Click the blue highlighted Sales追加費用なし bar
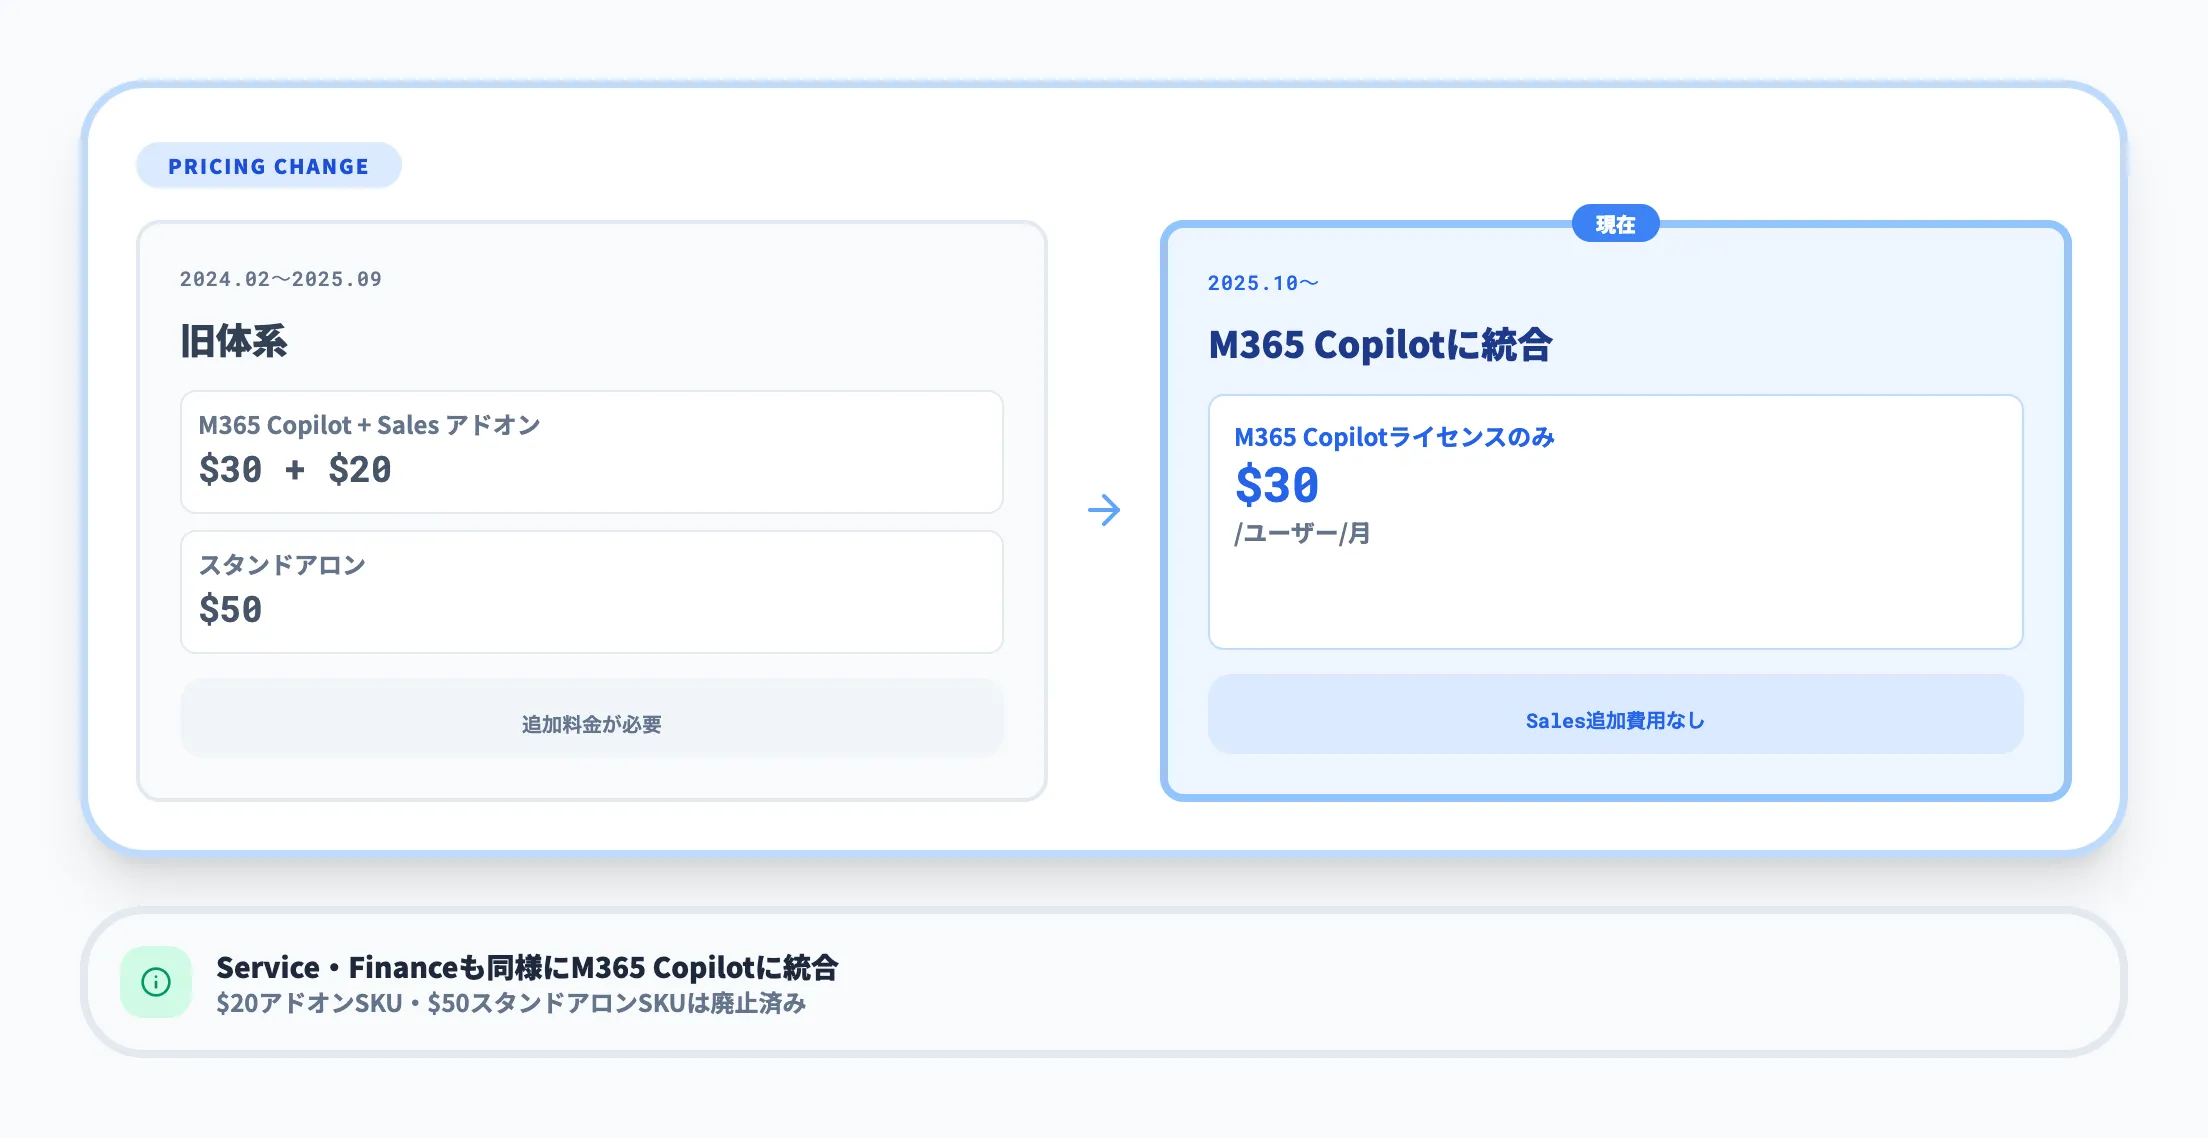 point(1615,715)
